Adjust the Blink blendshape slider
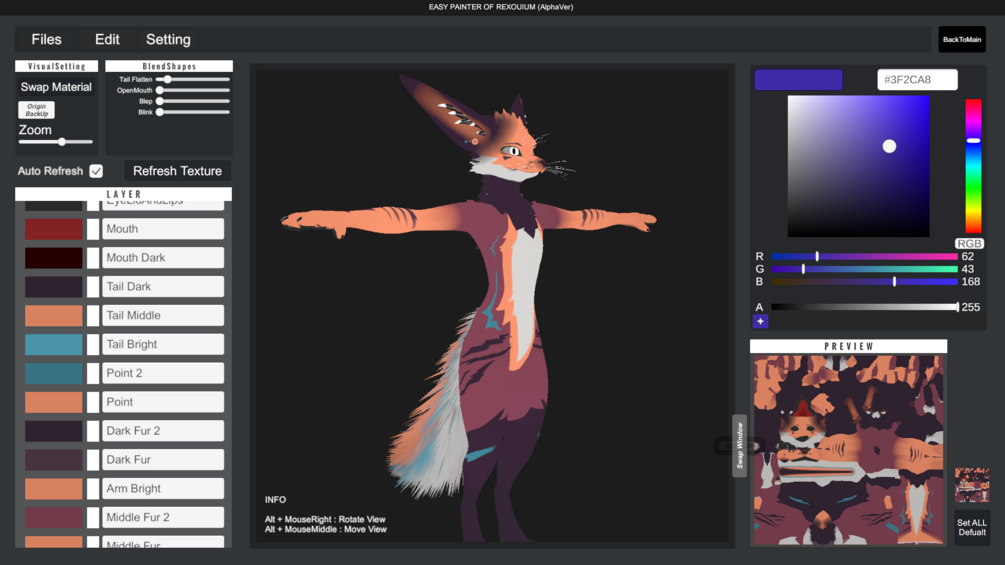The image size is (1005, 565). [193, 112]
